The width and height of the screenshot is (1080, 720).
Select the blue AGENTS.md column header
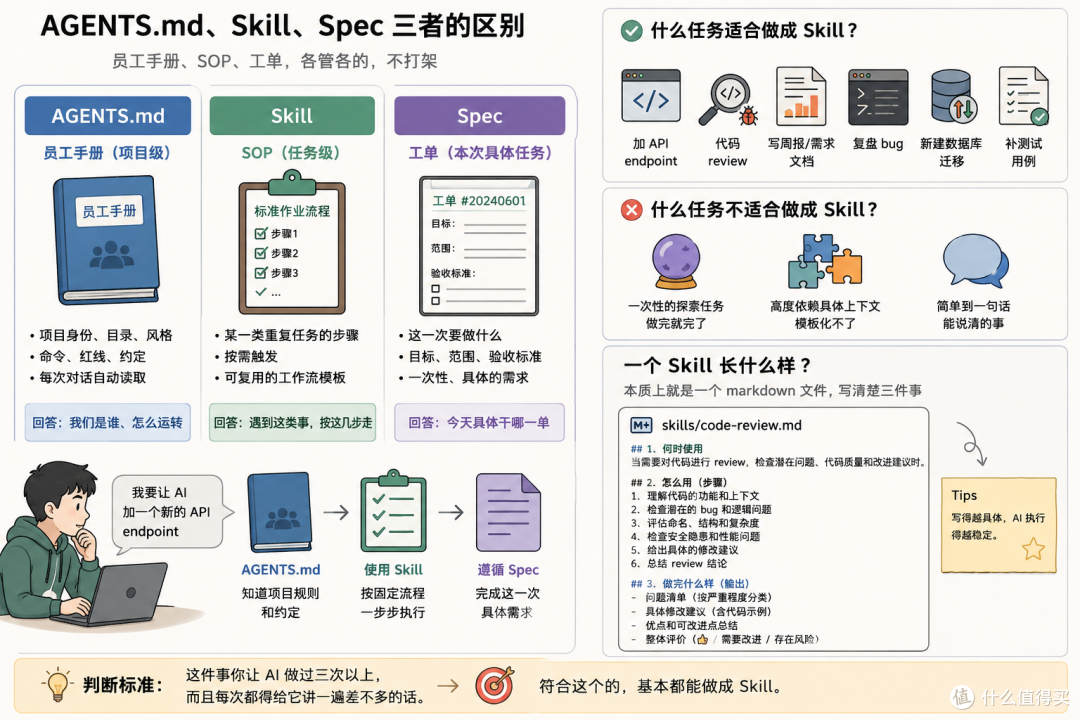coord(108,116)
